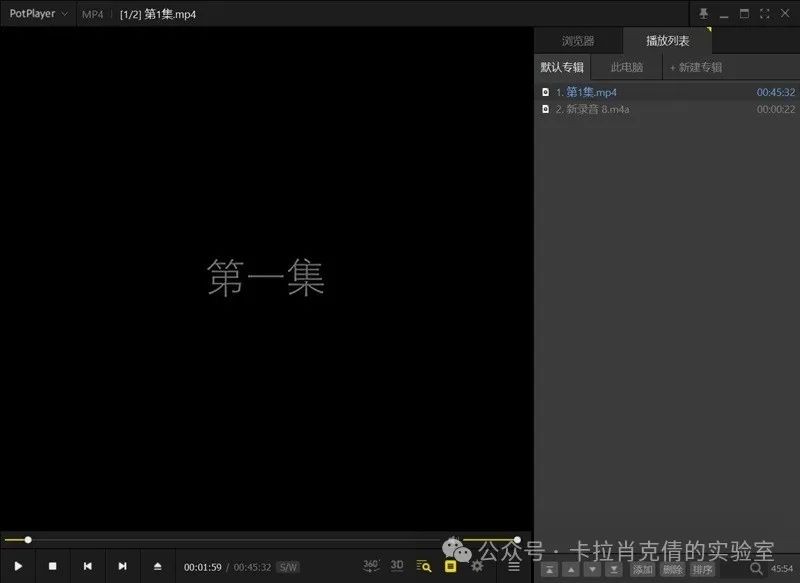Click the Stop playback icon

(x=52, y=567)
